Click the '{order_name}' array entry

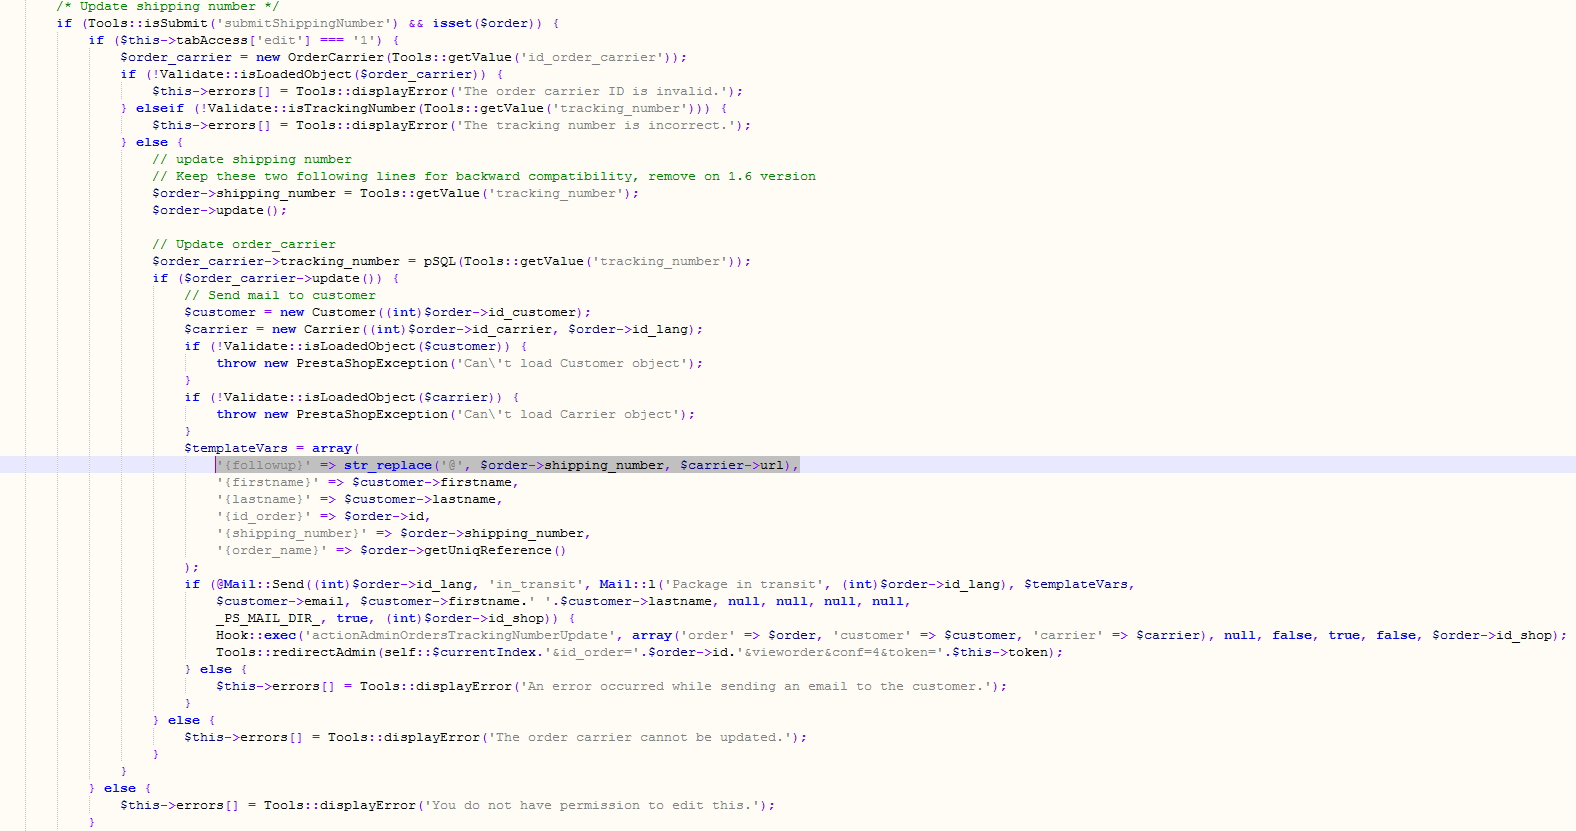391,550
